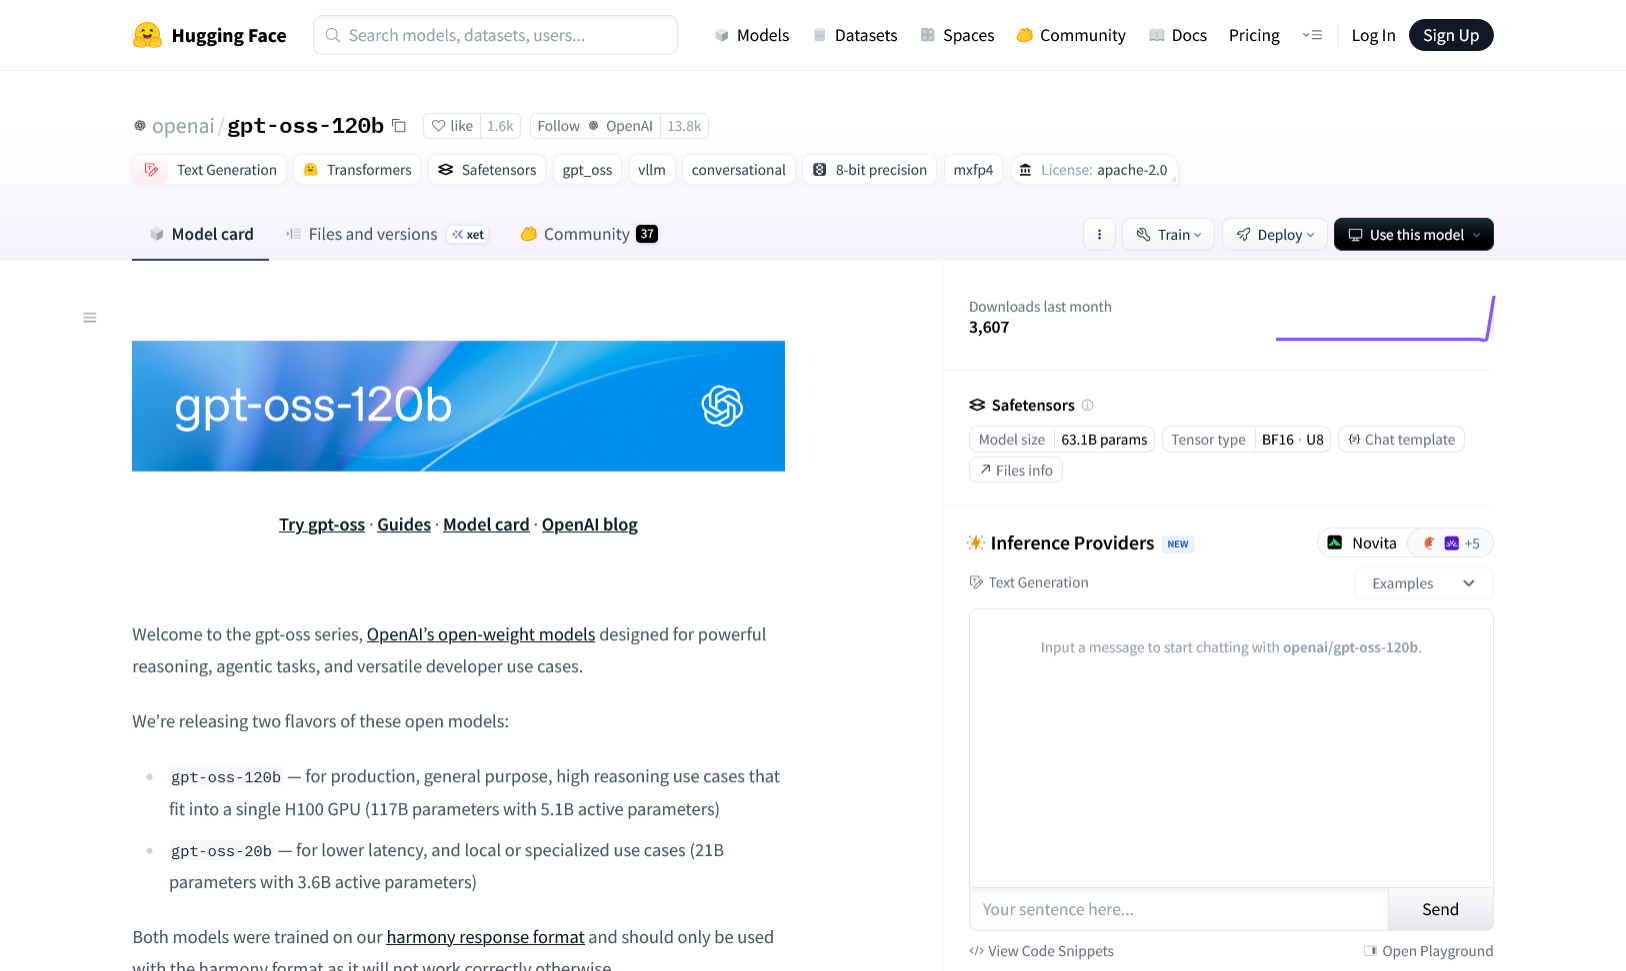Click the conversational tag
1626x971 pixels.
(739, 170)
